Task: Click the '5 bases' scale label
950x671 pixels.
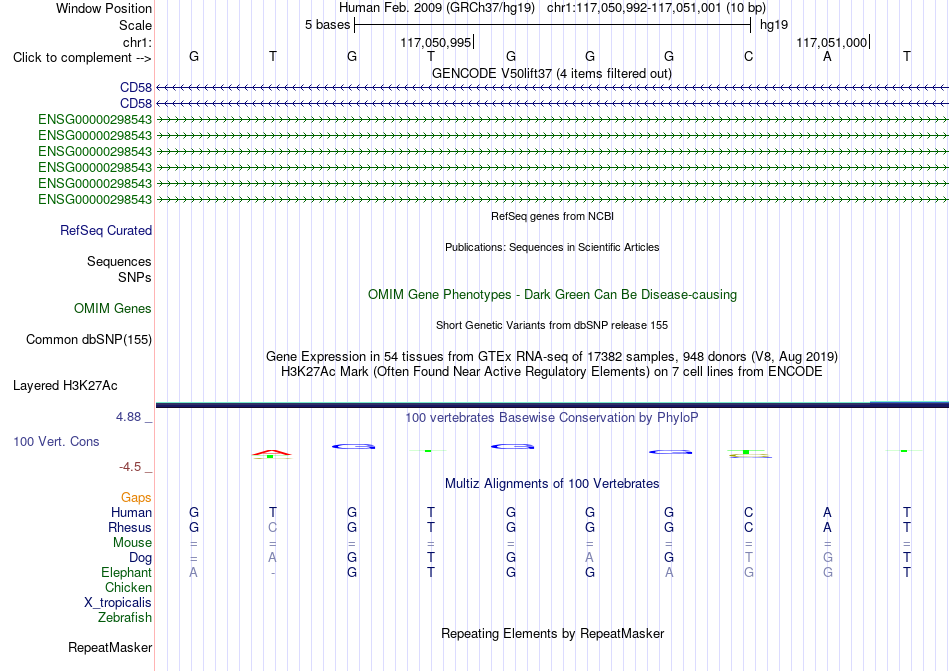Action: (327, 25)
